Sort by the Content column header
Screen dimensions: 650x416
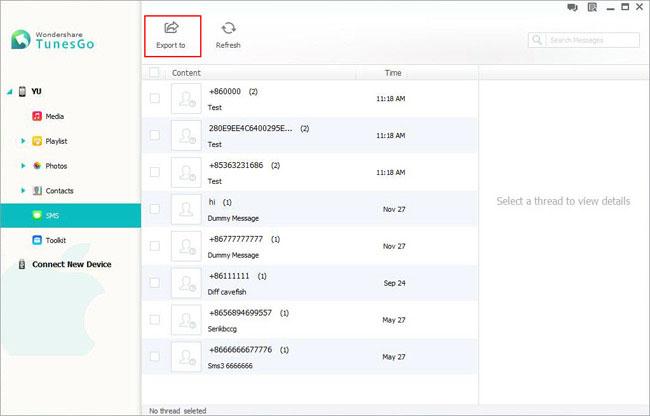click(186, 73)
